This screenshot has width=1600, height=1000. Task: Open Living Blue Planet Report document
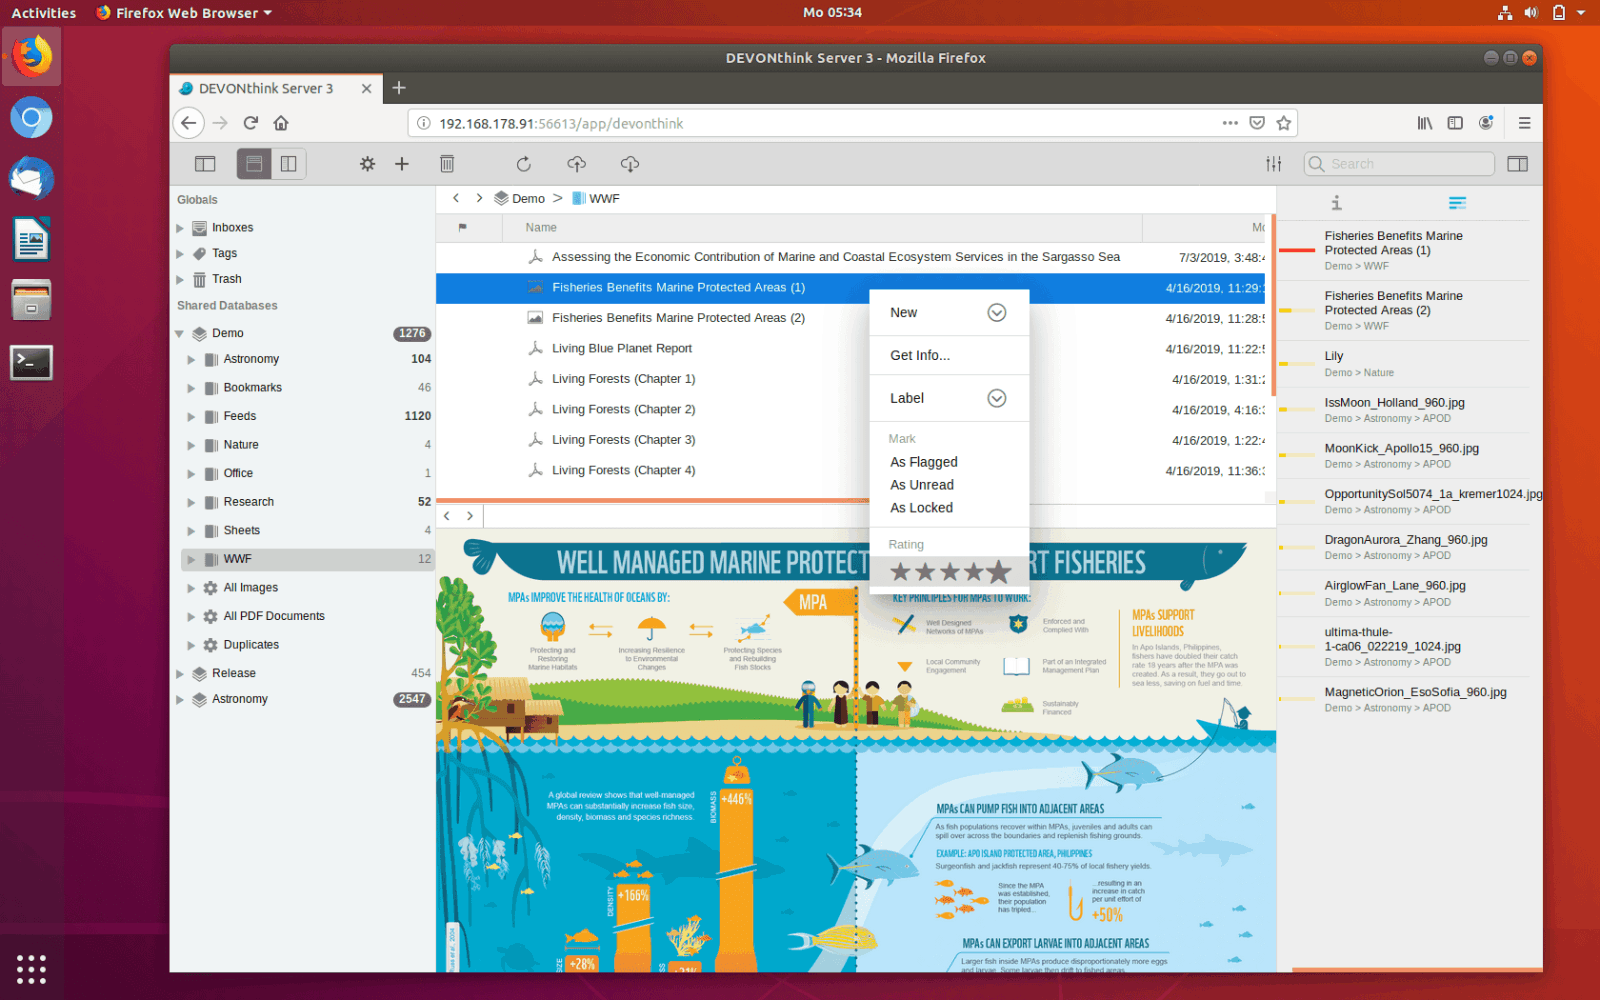[x=622, y=348]
